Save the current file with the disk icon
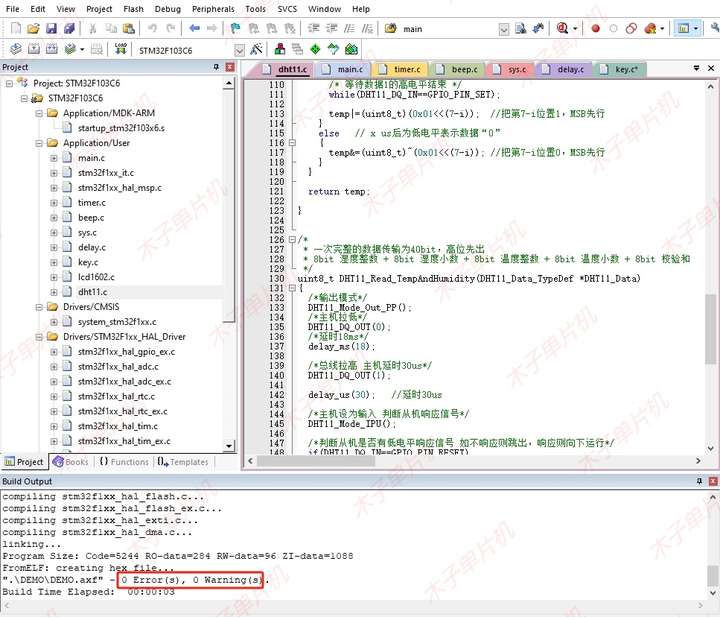 pos(51,28)
